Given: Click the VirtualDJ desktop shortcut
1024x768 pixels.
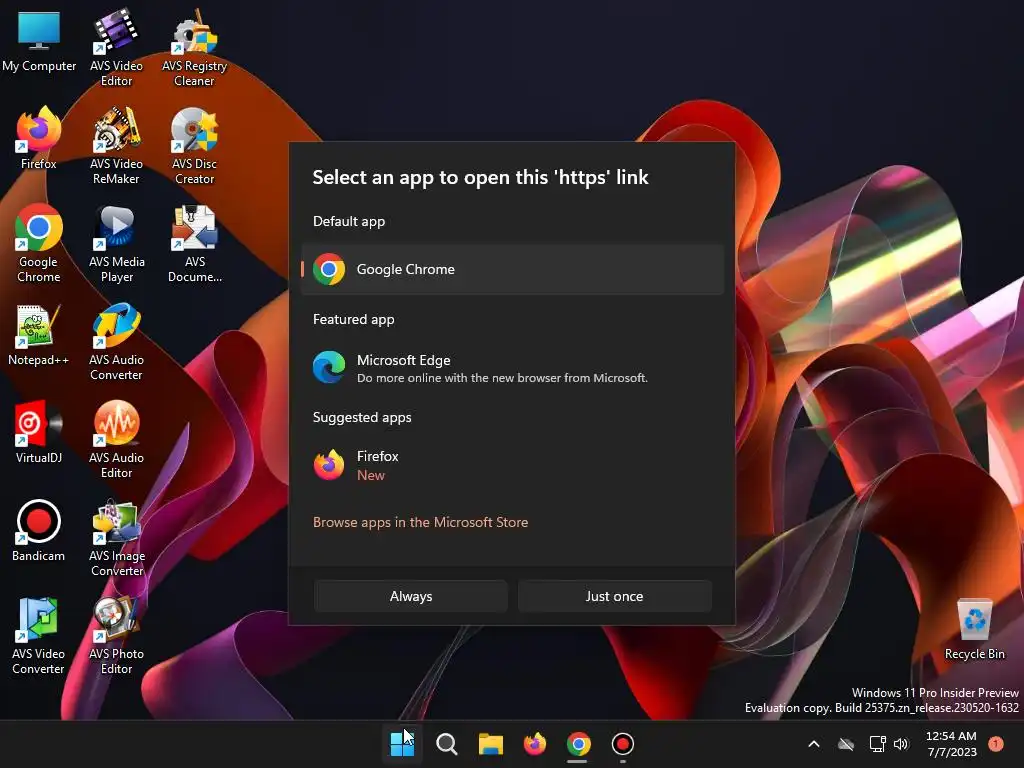Looking at the screenshot, I should (x=39, y=433).
